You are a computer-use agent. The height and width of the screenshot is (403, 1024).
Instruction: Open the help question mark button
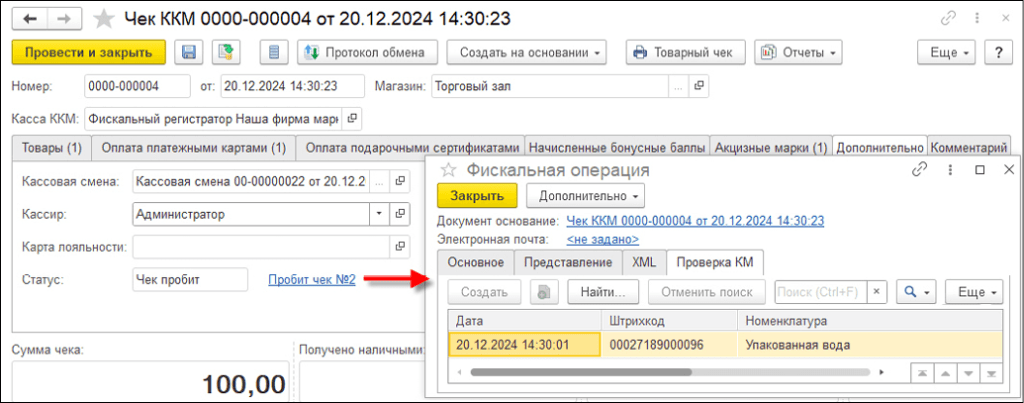point(997,52)
